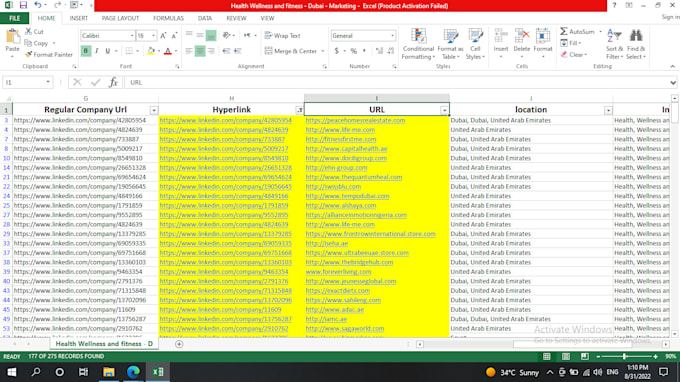Open Regular Company Url filter dropdown
Viewport: 680px width, 382px height.
pos(154,111)
